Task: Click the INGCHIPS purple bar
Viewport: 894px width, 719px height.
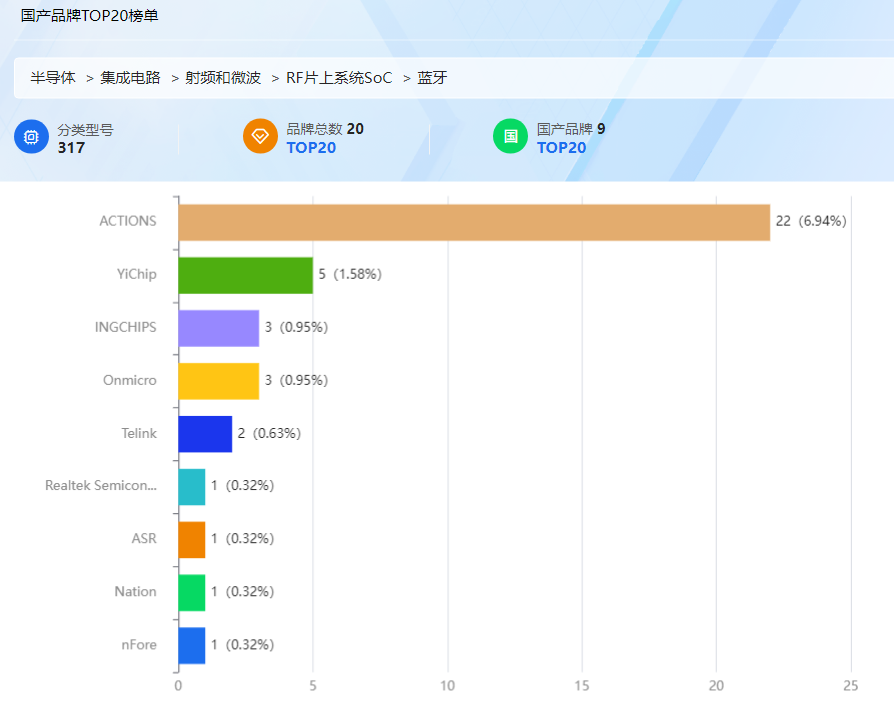Action: pos(218,328)
